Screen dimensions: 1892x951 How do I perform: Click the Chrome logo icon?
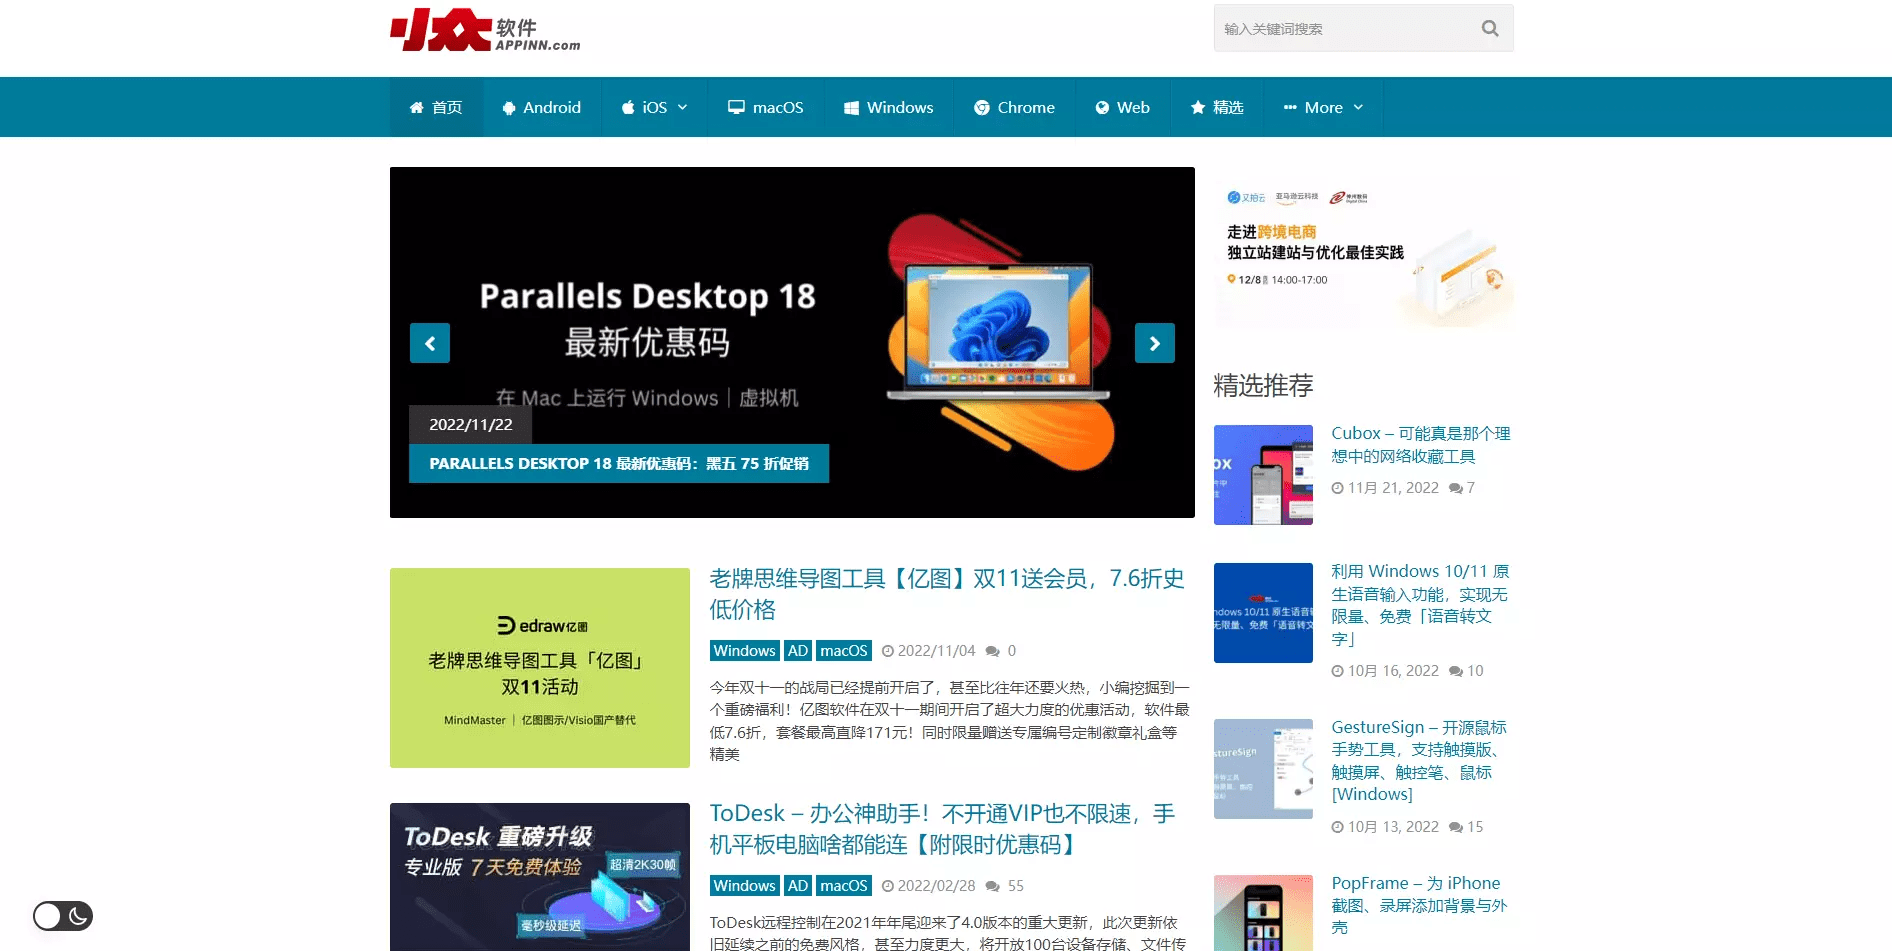click(982, 108)
